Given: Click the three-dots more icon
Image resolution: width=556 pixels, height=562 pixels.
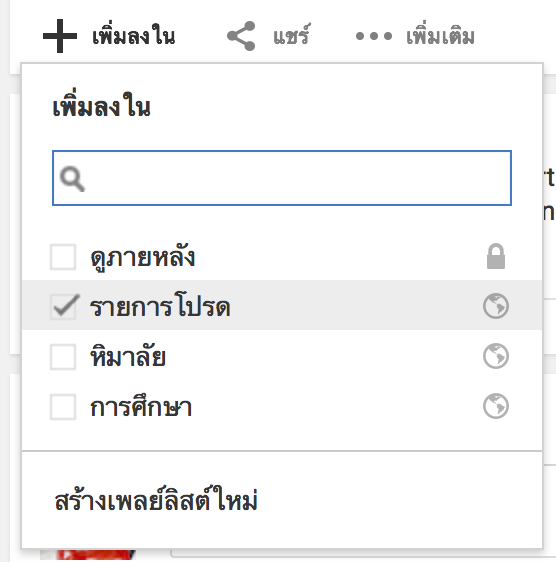Looking at the screenshot, I should (374, 36).
